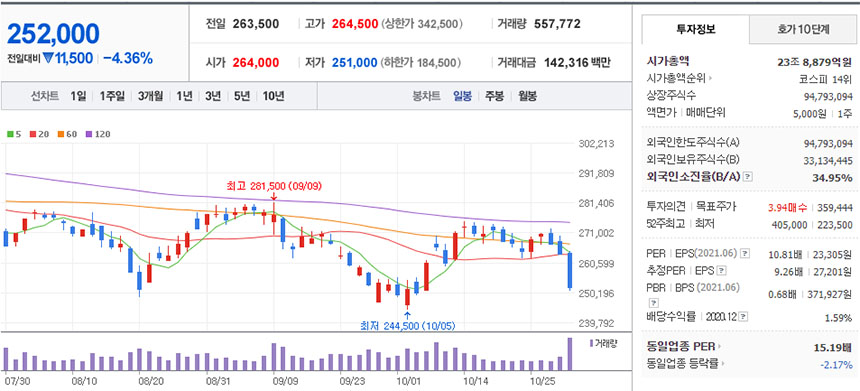Click the help icon beside 외국인소진율(B/A)
Screen dimensions: 860x391
(748, 177)
